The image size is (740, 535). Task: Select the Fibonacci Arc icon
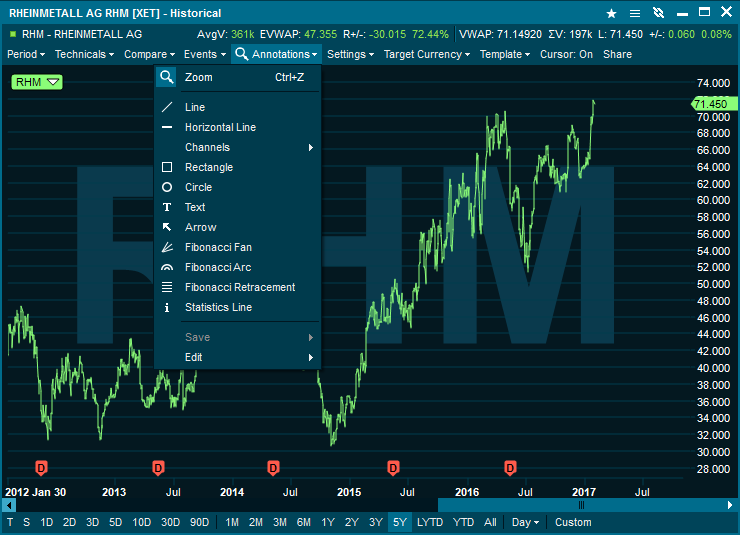click(167, 268)
